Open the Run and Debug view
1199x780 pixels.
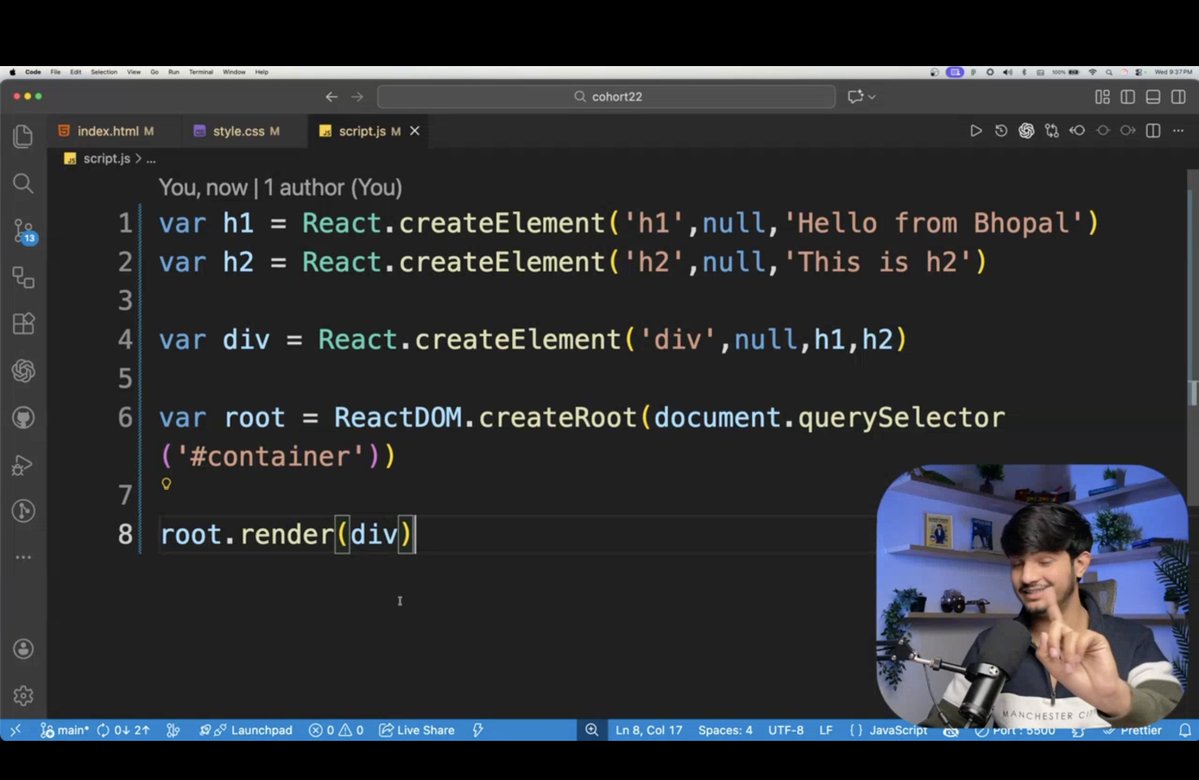(x=23, y=465)
